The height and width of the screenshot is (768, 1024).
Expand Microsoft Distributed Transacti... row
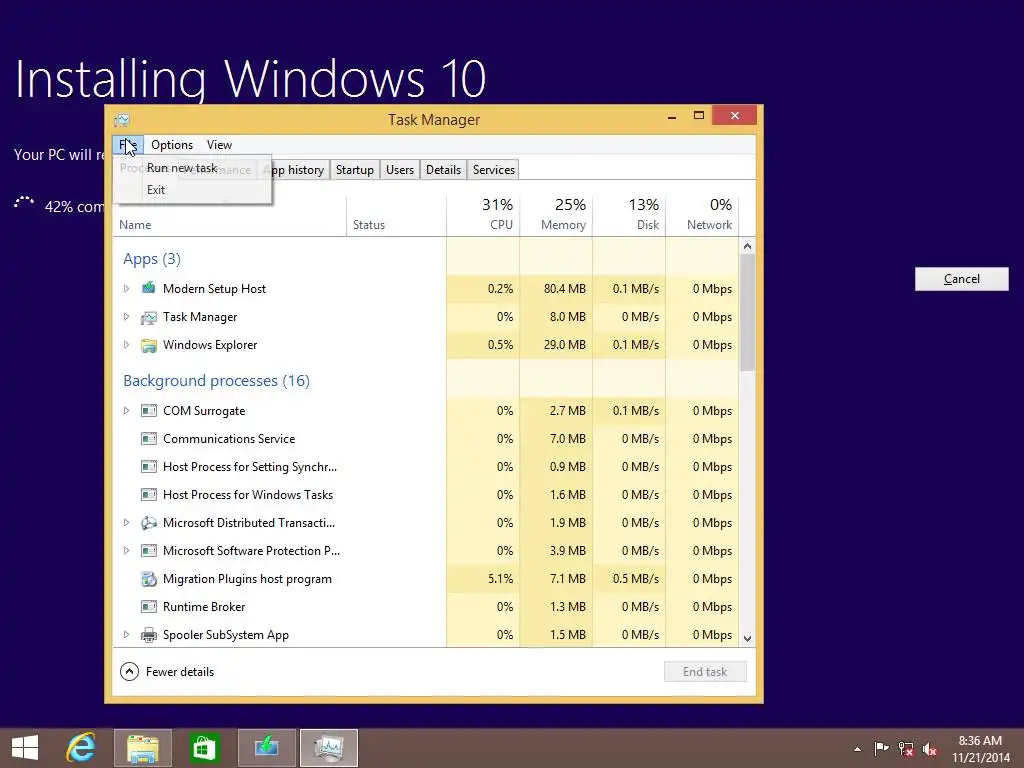[x=127, y=522]
